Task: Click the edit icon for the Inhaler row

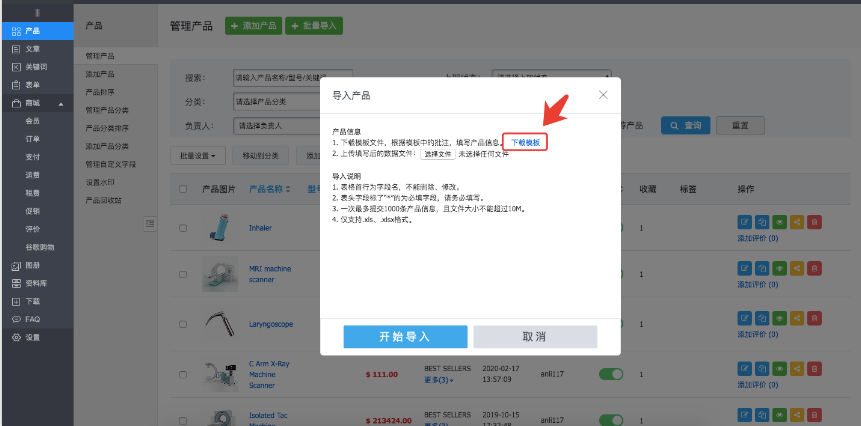Action: (744, 222)
